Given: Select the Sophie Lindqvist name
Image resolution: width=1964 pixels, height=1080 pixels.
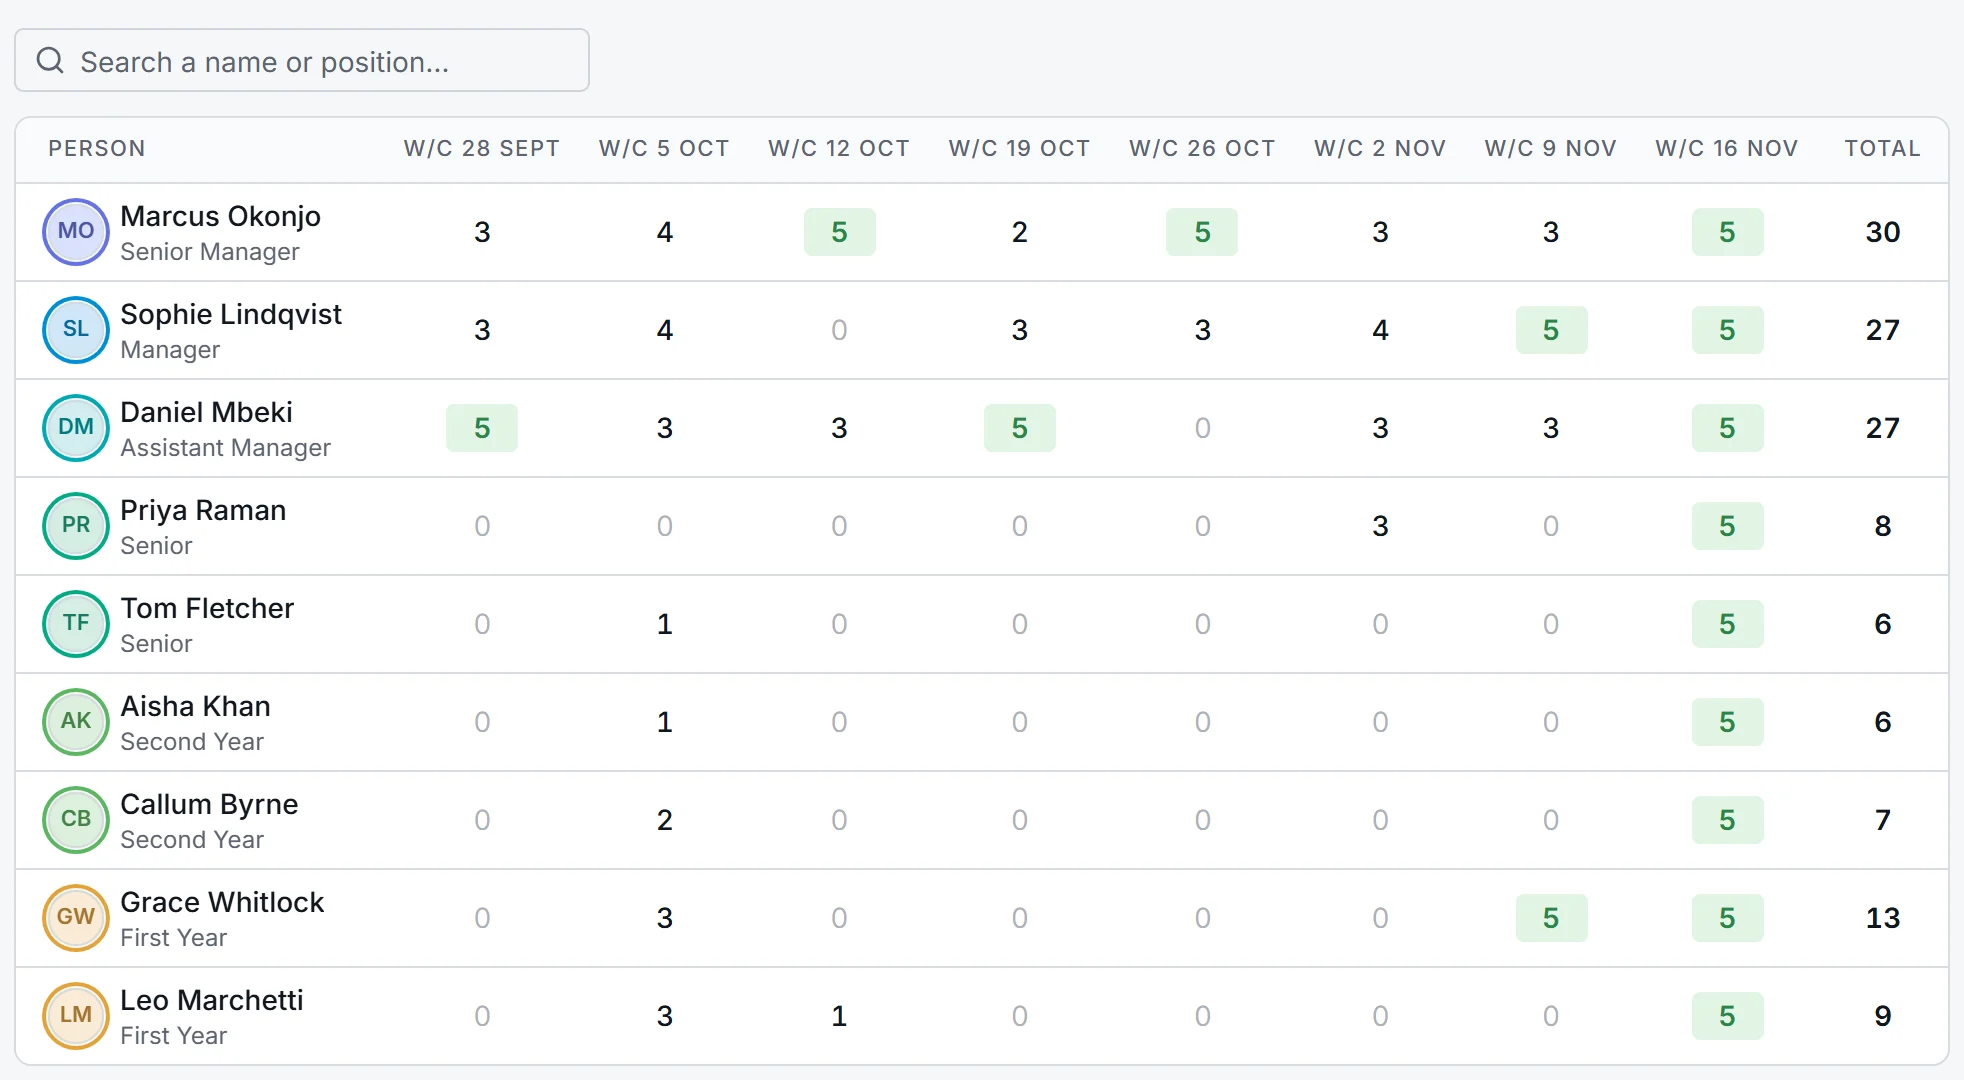Looking at the screenshot, I should click(x=231, y=314).
